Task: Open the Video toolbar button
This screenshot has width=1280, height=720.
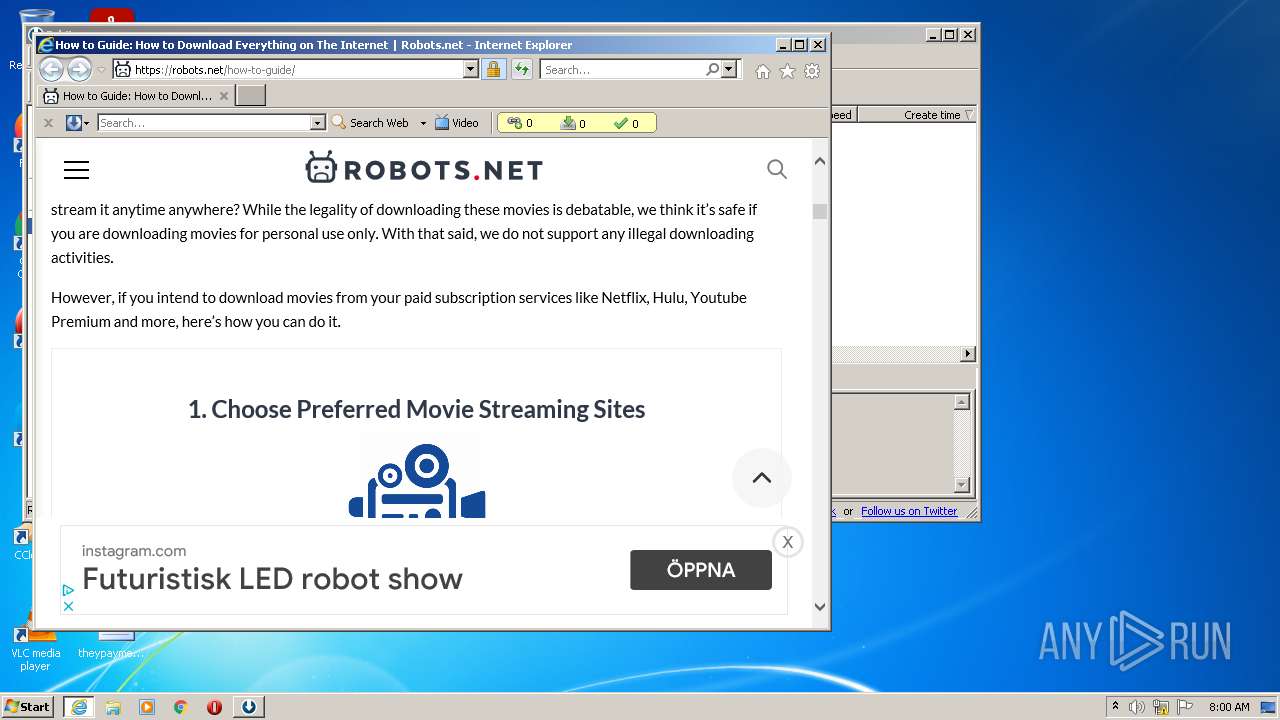Action: click(x=457, y=123)
